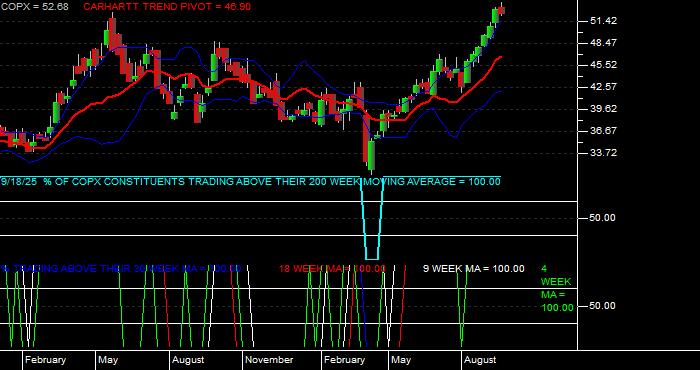Select the 42.57 price axis label

click(x=604, y=87)
